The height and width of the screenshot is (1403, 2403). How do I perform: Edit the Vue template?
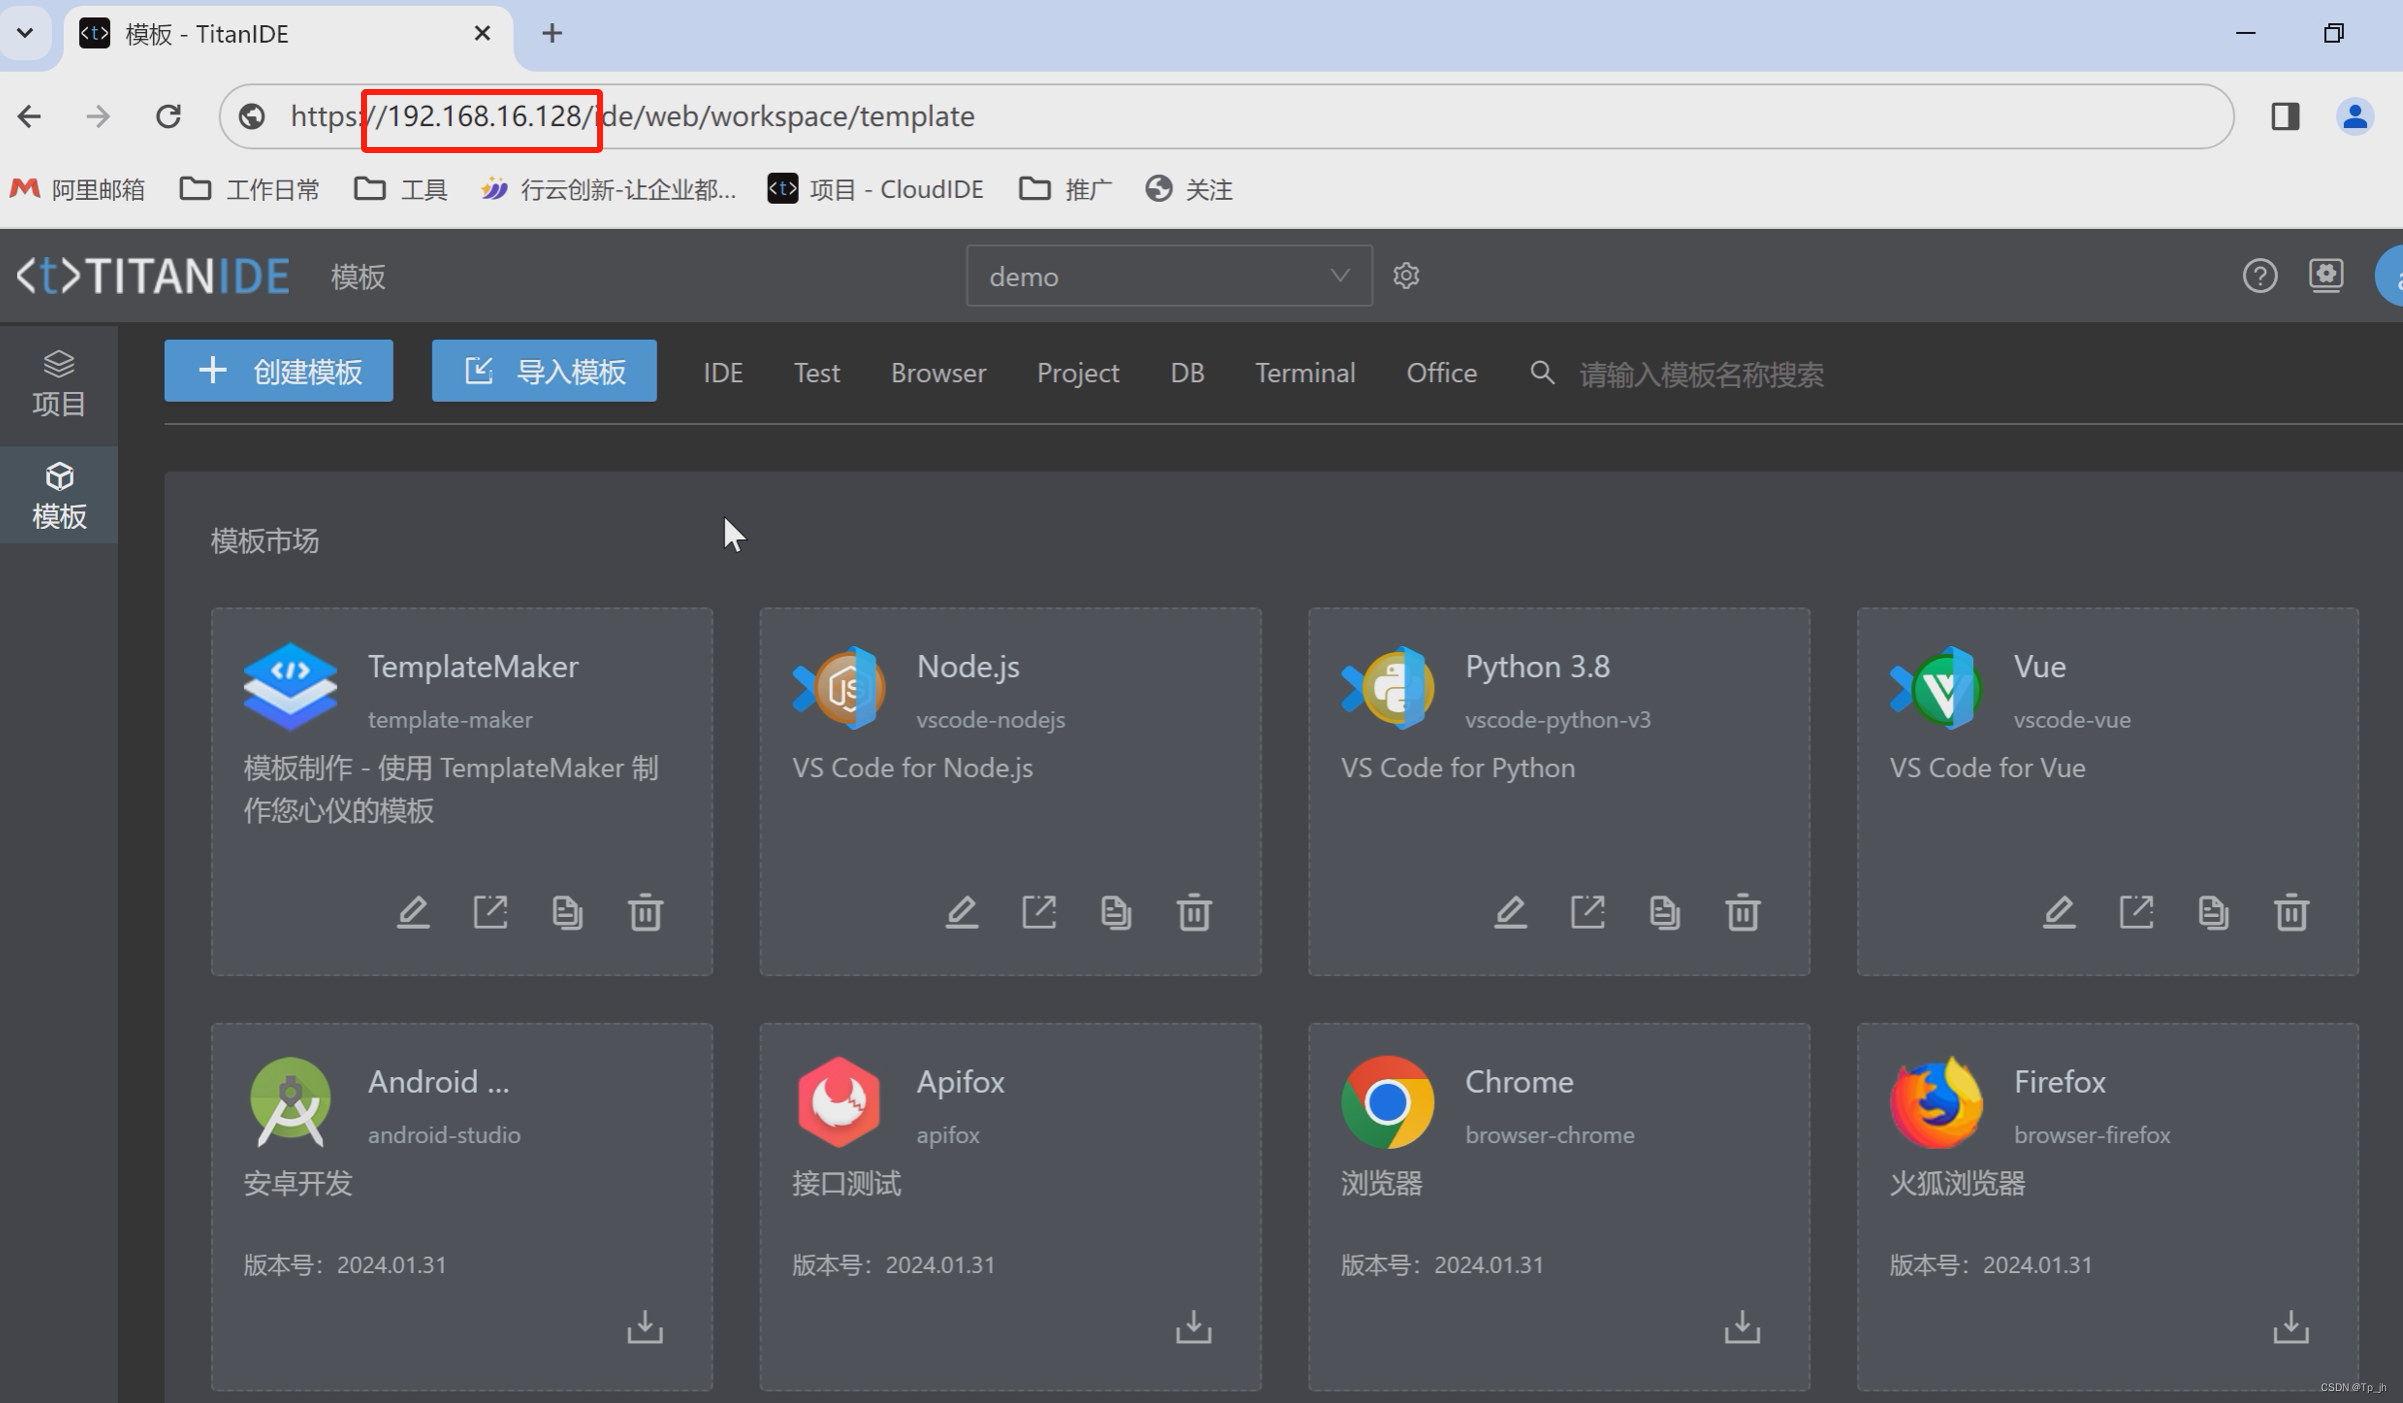click(2059, 912)
